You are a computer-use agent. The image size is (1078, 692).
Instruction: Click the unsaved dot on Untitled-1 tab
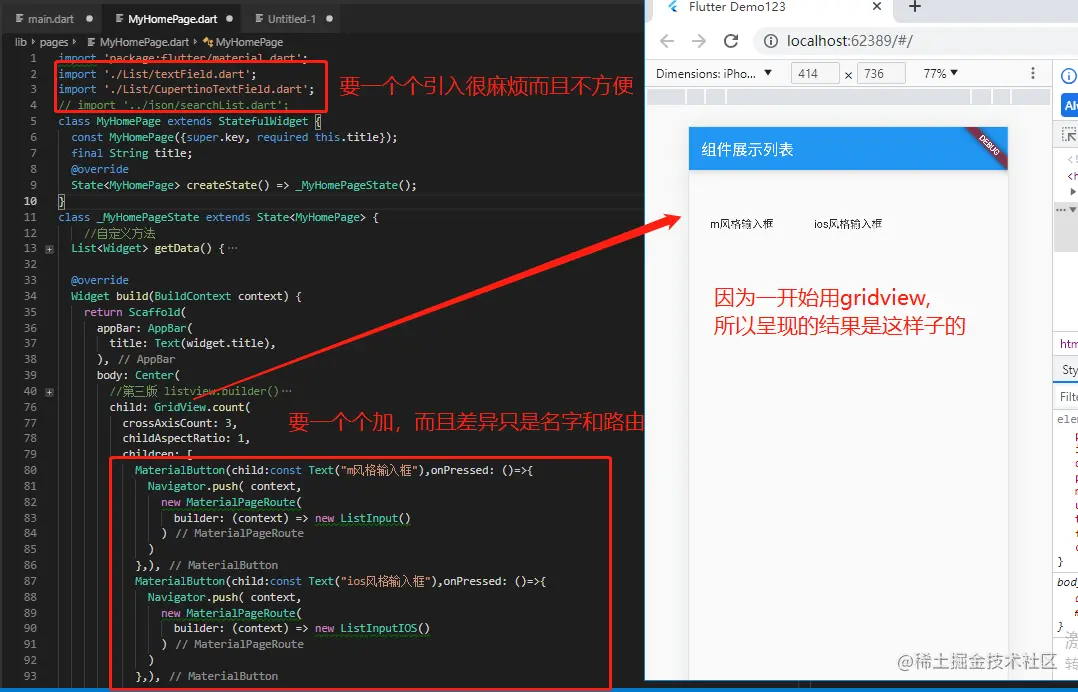coord(329,19)
